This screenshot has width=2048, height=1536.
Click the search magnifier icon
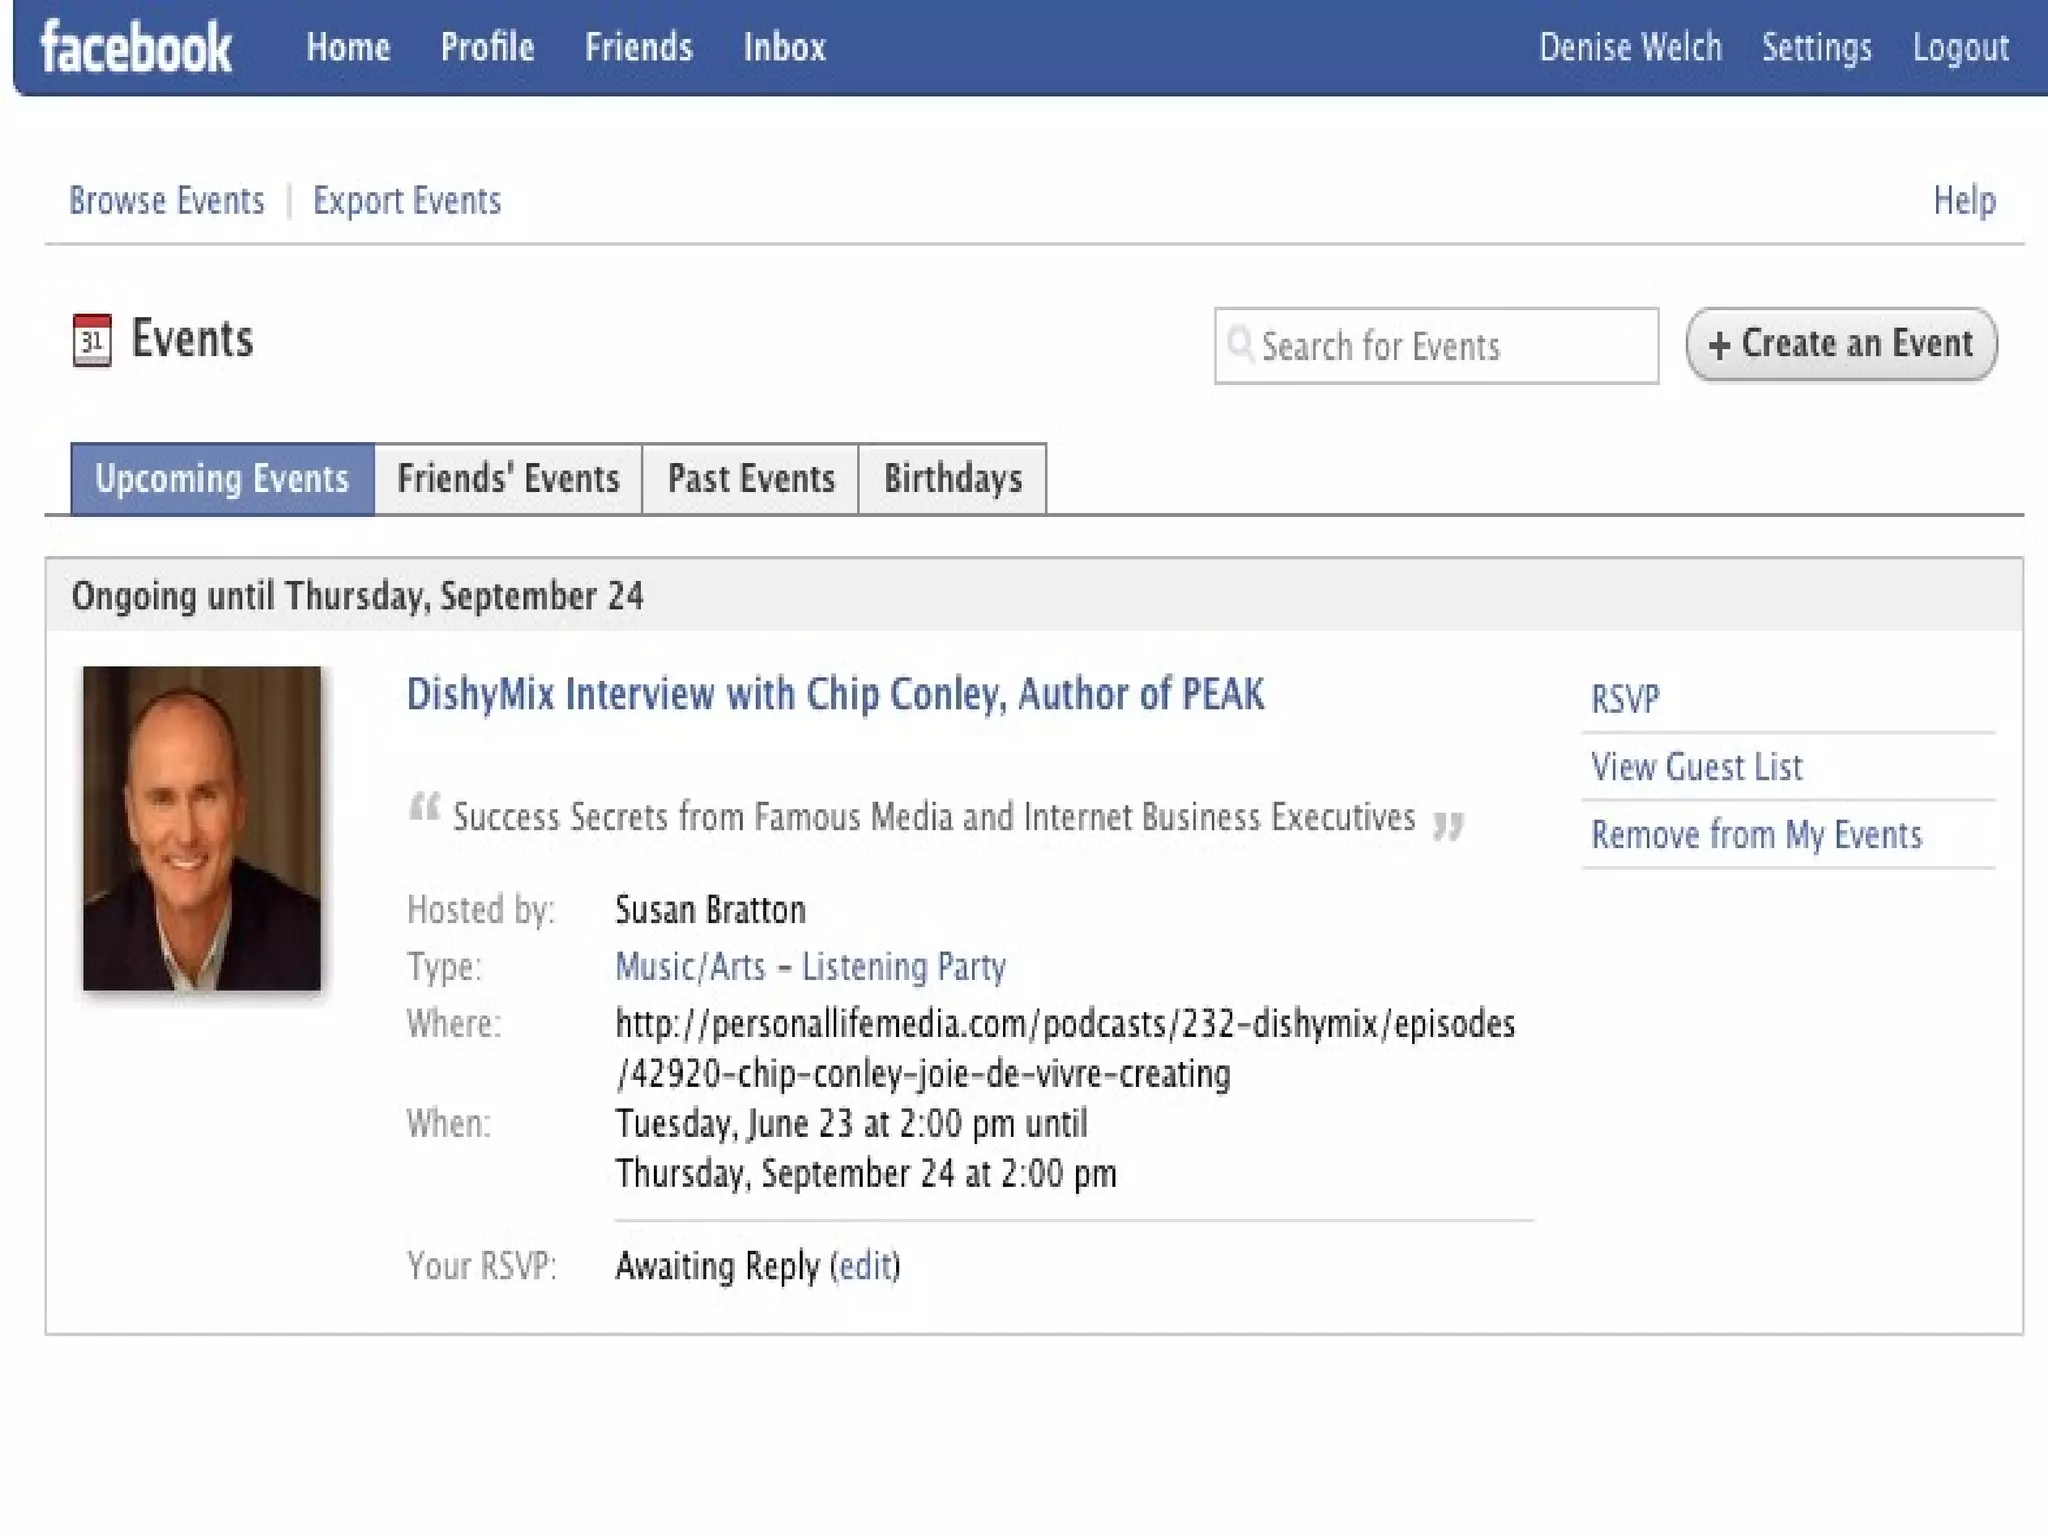[1240, 344]
